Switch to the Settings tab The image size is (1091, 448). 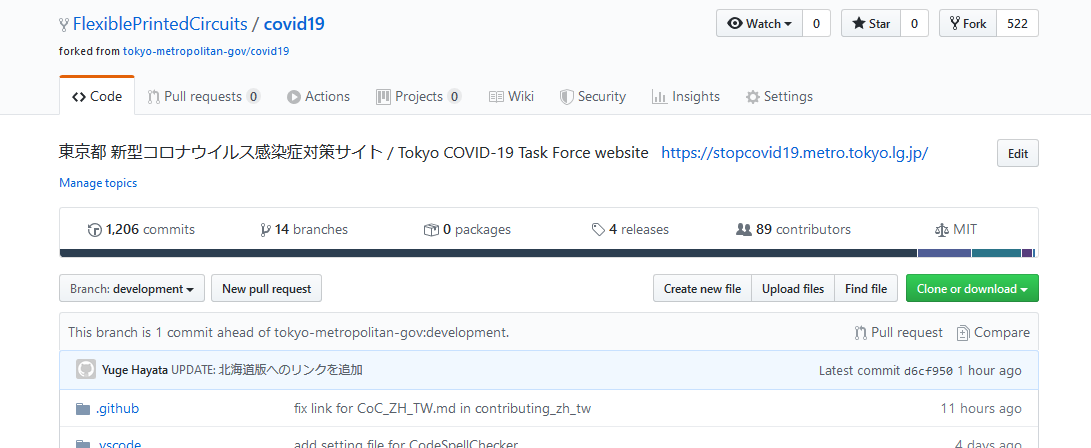(x=779, y=97)
